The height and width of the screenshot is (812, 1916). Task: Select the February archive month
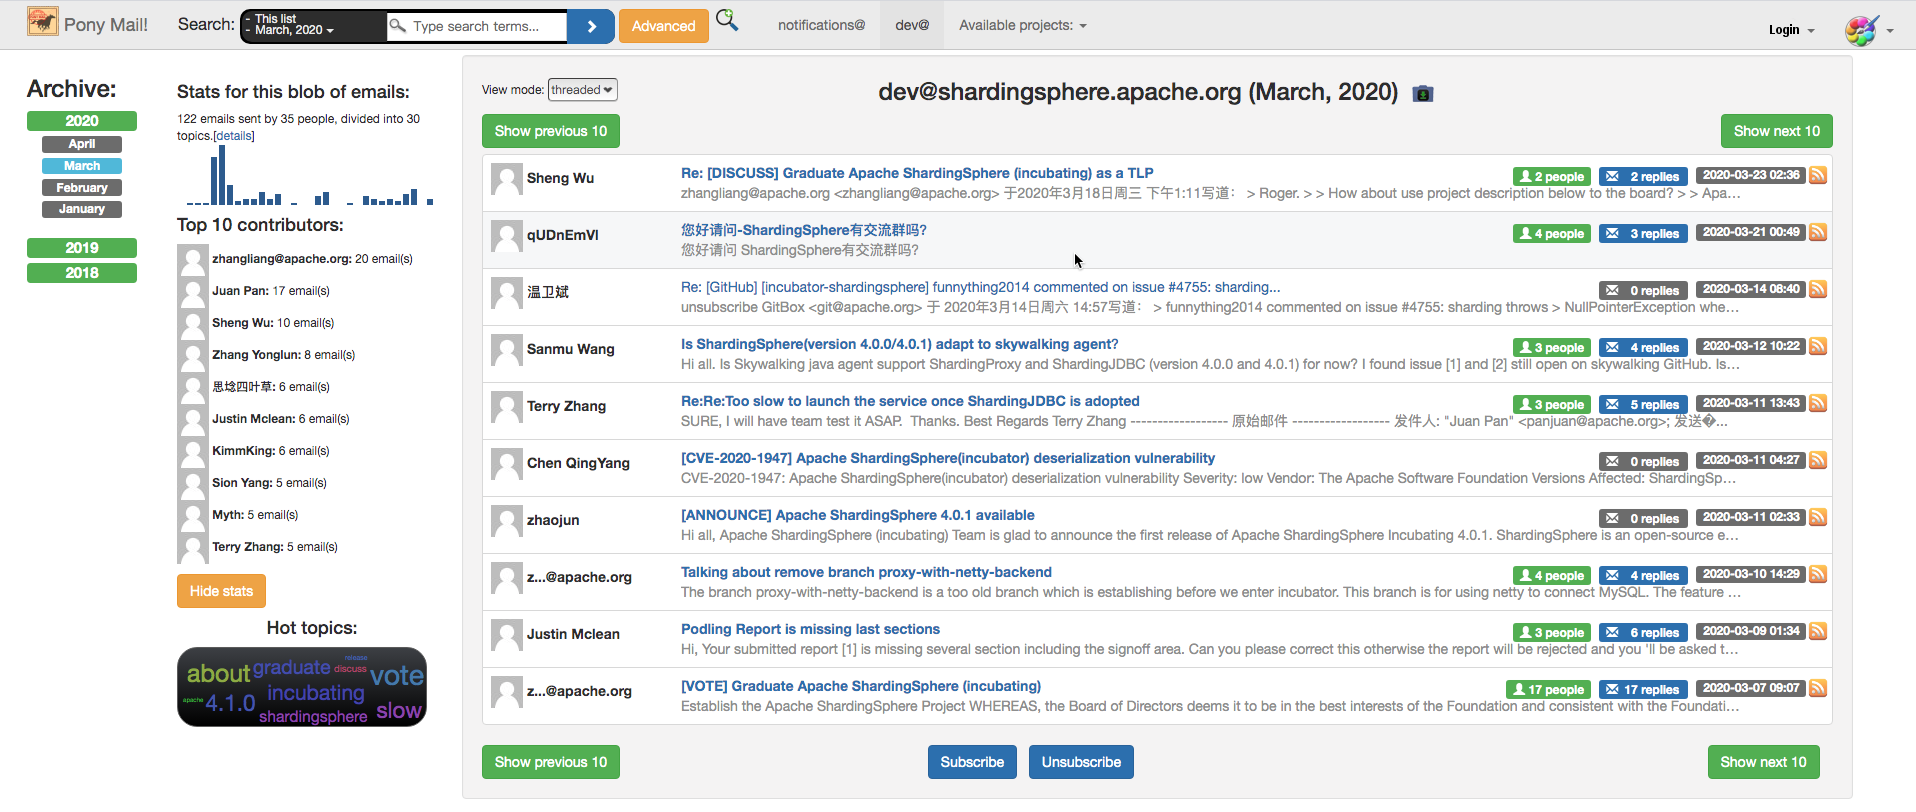click(x=82, y=188)
